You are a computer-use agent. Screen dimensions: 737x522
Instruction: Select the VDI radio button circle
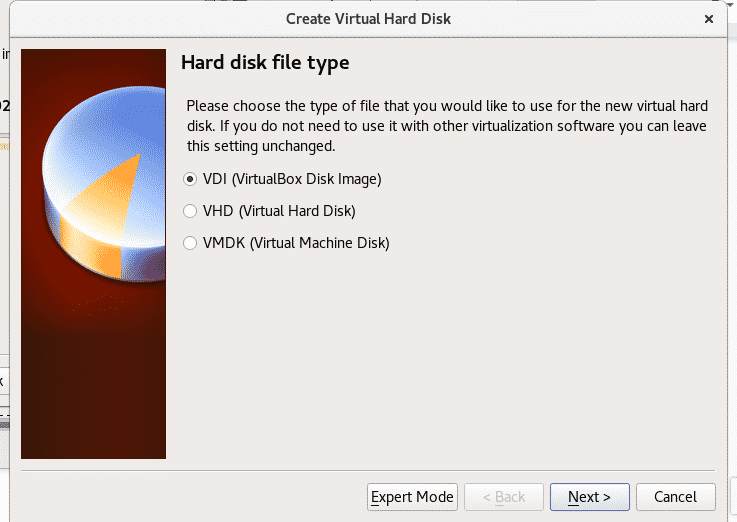(x=190, y=179)
